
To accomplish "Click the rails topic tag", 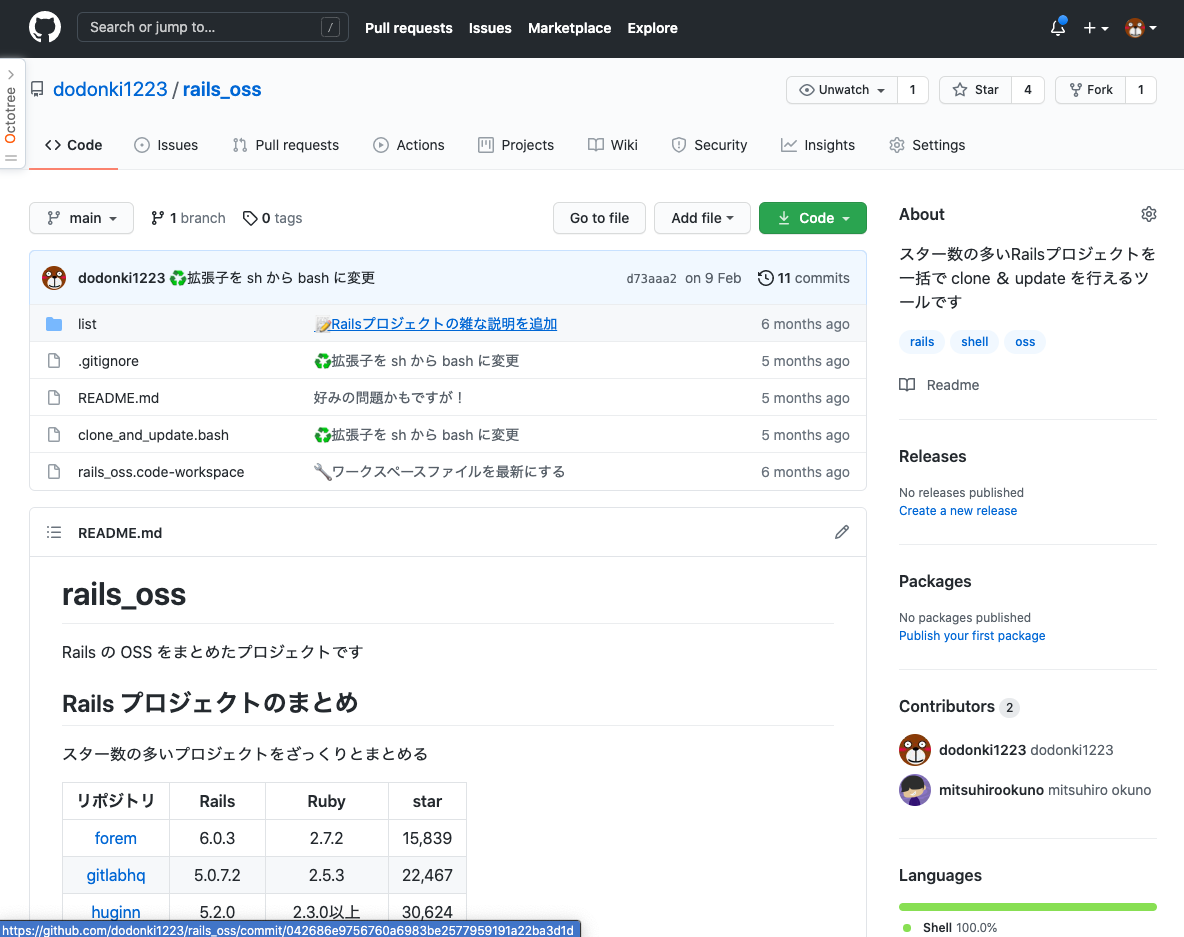I will point(922,342).
